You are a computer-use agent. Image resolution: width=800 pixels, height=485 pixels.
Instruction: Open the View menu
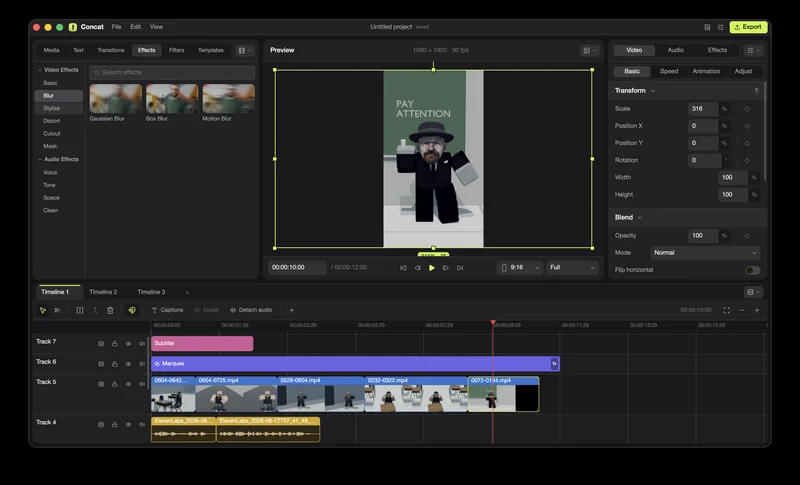(156, 27)
